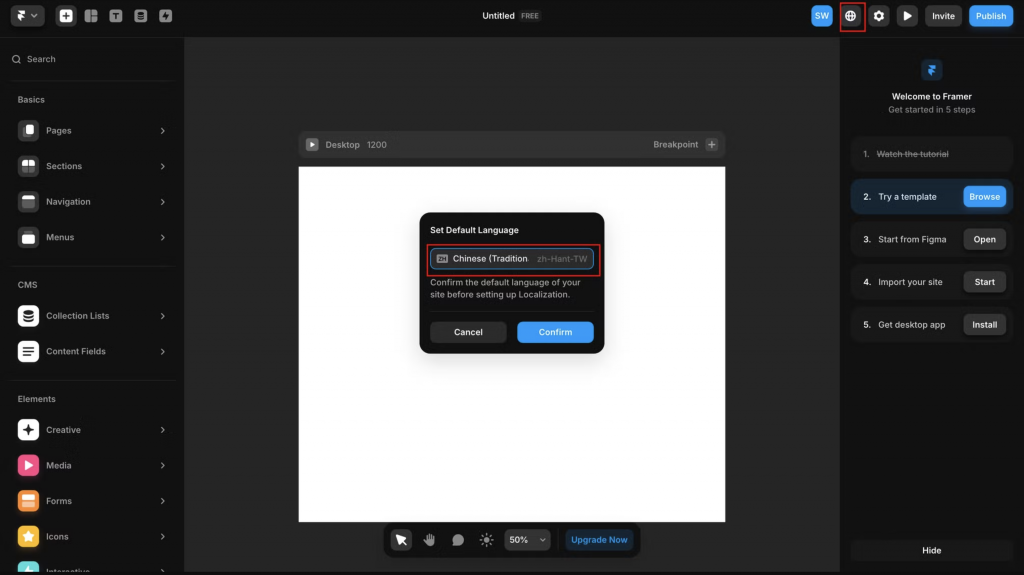Screen dimensions: 1024x575
Task: Click Cancel in Set Default Language dialog
Action: click(x=468, y=332)
